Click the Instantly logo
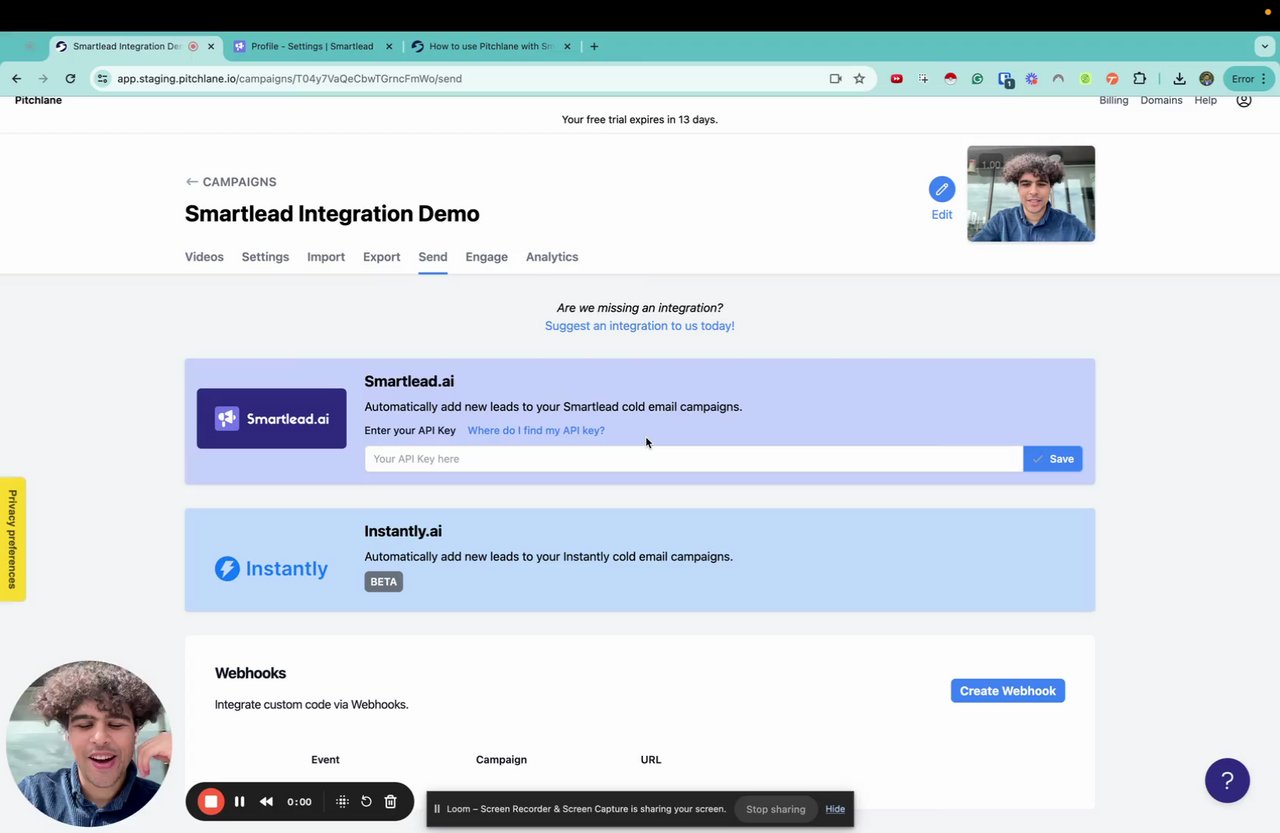 point(272,568)
